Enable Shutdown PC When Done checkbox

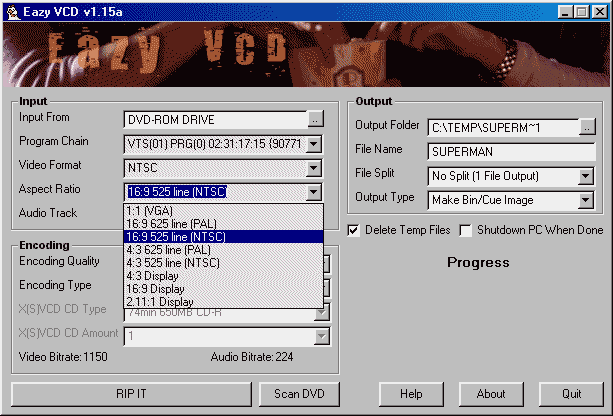pyautogui.click(x=466, y=230)
